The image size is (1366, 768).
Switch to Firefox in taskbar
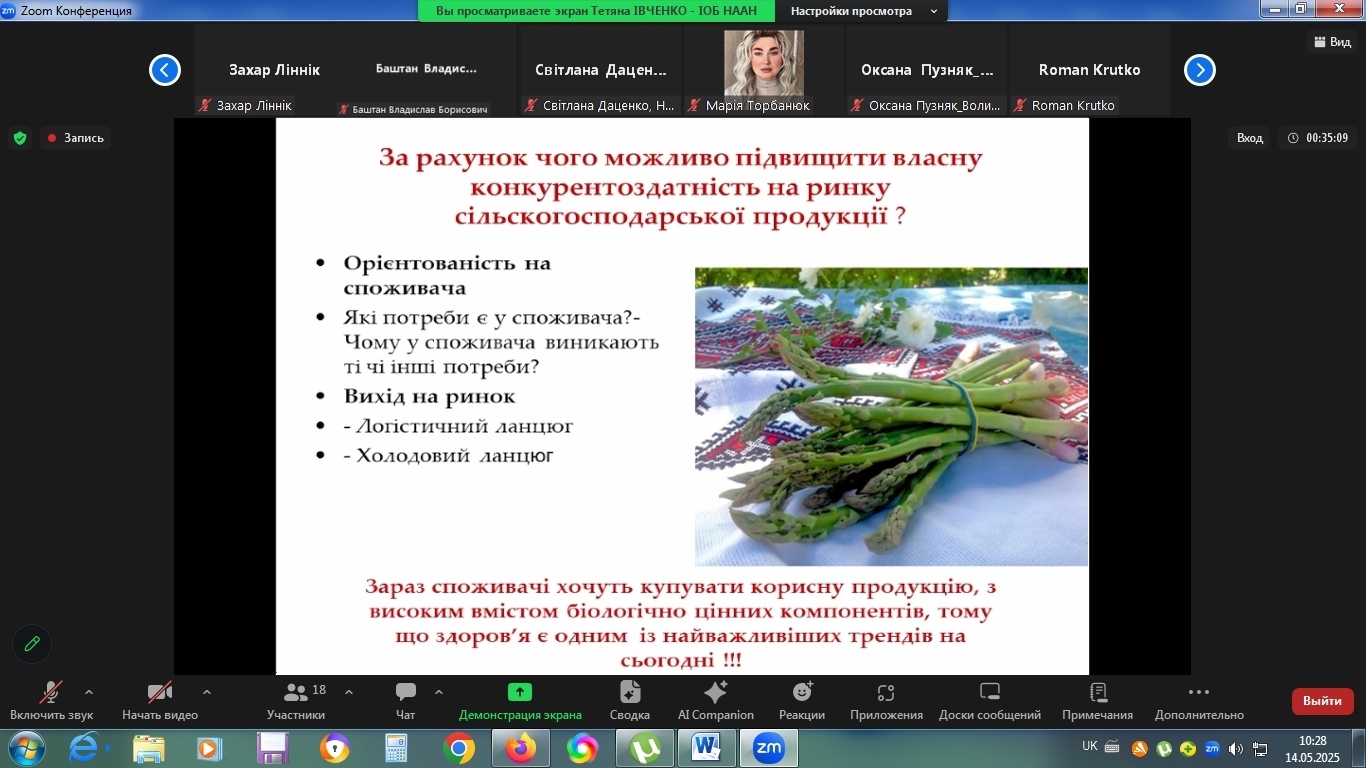(521, 748)
